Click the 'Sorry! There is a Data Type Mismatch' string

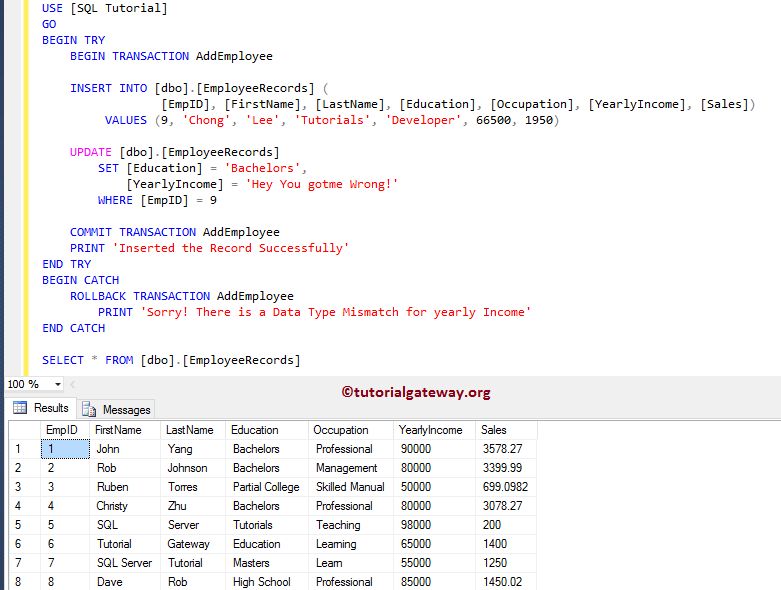[x=336, y=312]
